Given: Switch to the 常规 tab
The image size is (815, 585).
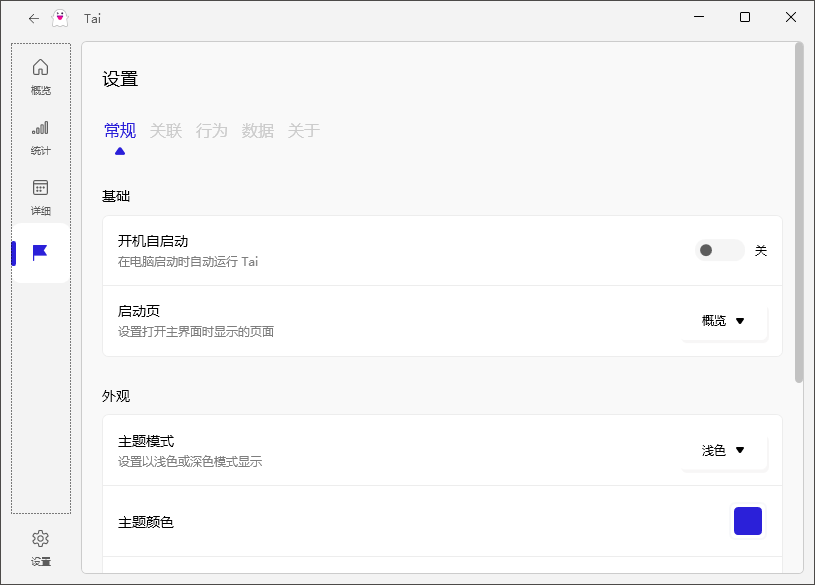Looking at the screenshot, I should click(120, 130).
